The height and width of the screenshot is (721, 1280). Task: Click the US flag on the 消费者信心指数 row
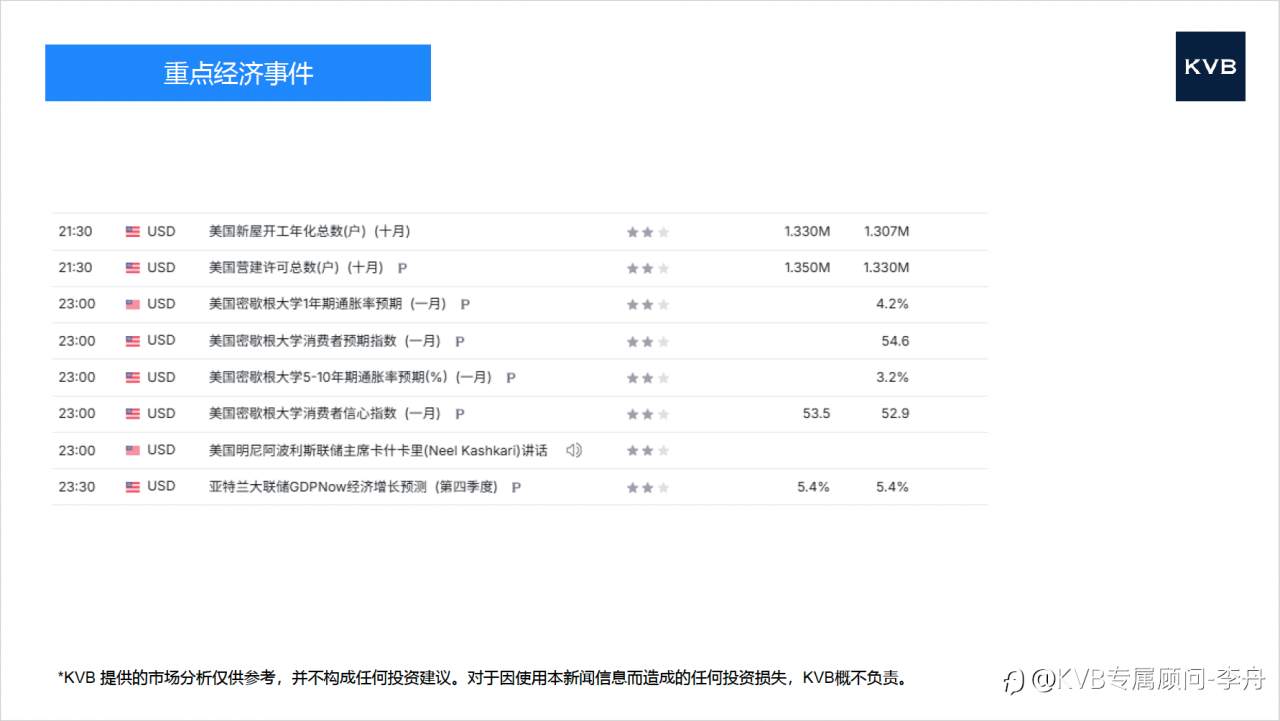click(x=132, y=413)
